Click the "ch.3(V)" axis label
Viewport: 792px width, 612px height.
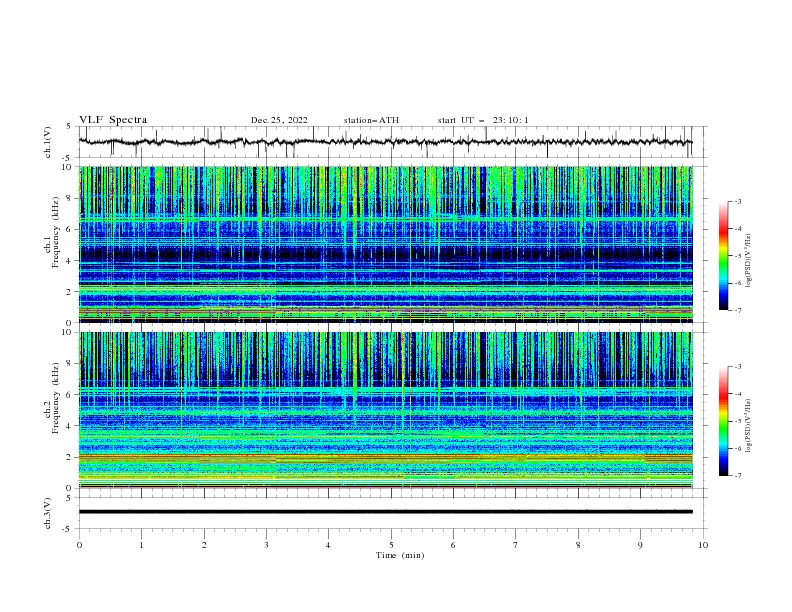pyautogui.click(x=48, y=513)
